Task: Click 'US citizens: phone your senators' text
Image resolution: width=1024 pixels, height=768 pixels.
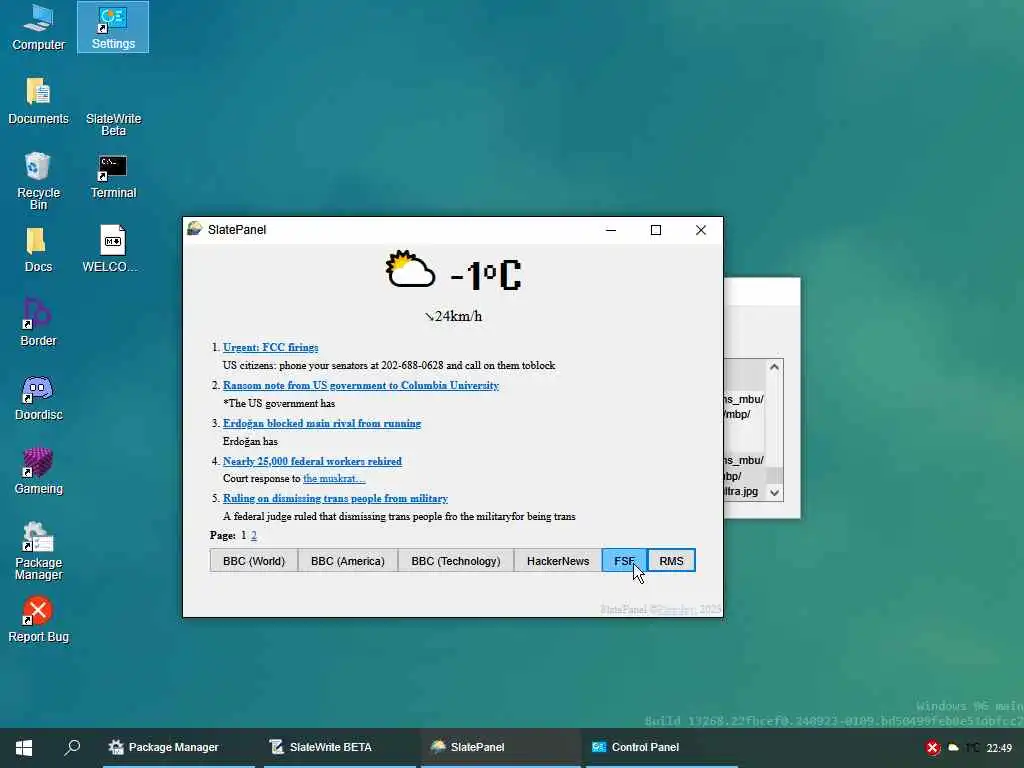Action: coord(389,366)
